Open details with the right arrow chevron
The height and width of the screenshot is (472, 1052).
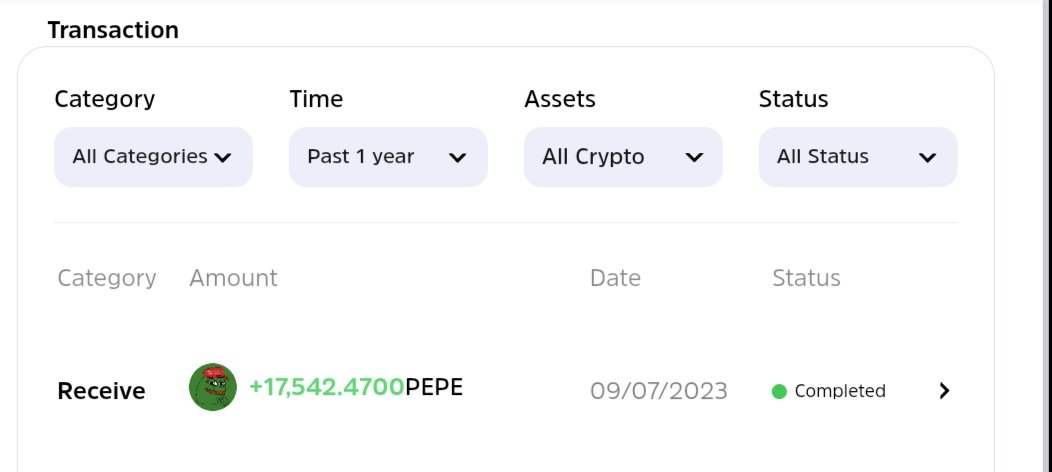pyautogui.click(x=944, y=390)
